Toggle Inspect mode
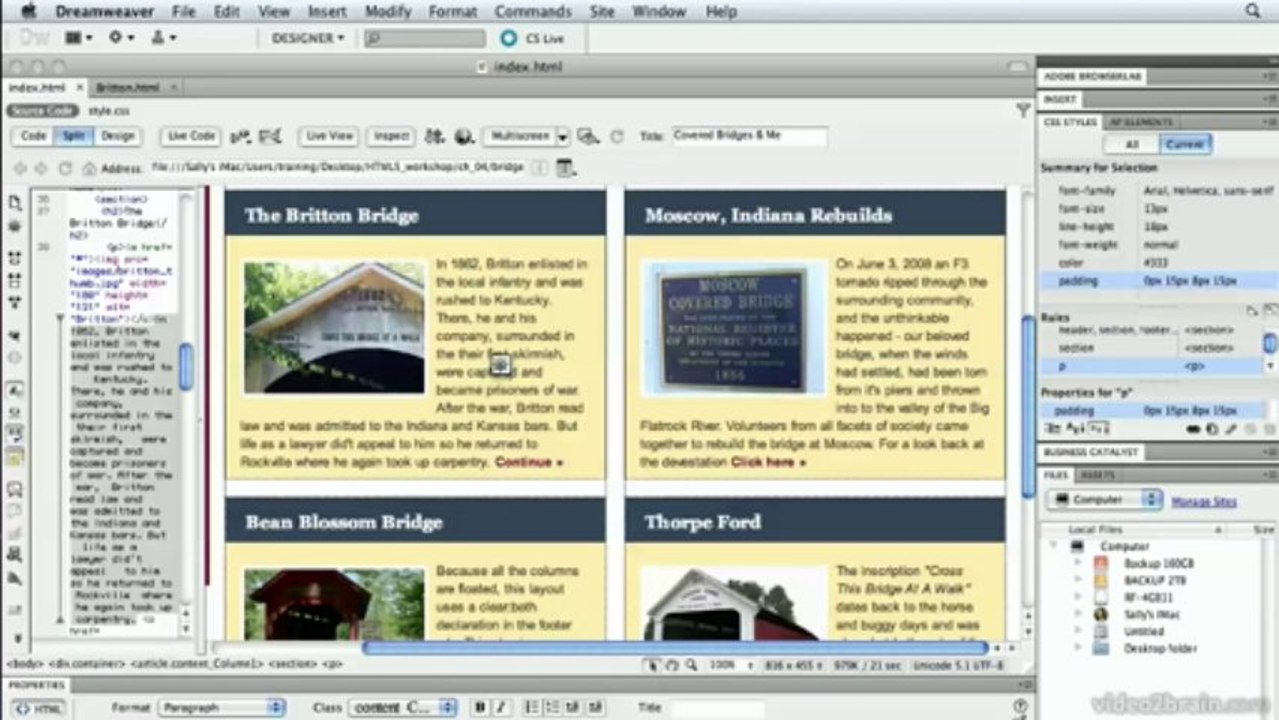The image size is (1279, 720). [391, 136]
